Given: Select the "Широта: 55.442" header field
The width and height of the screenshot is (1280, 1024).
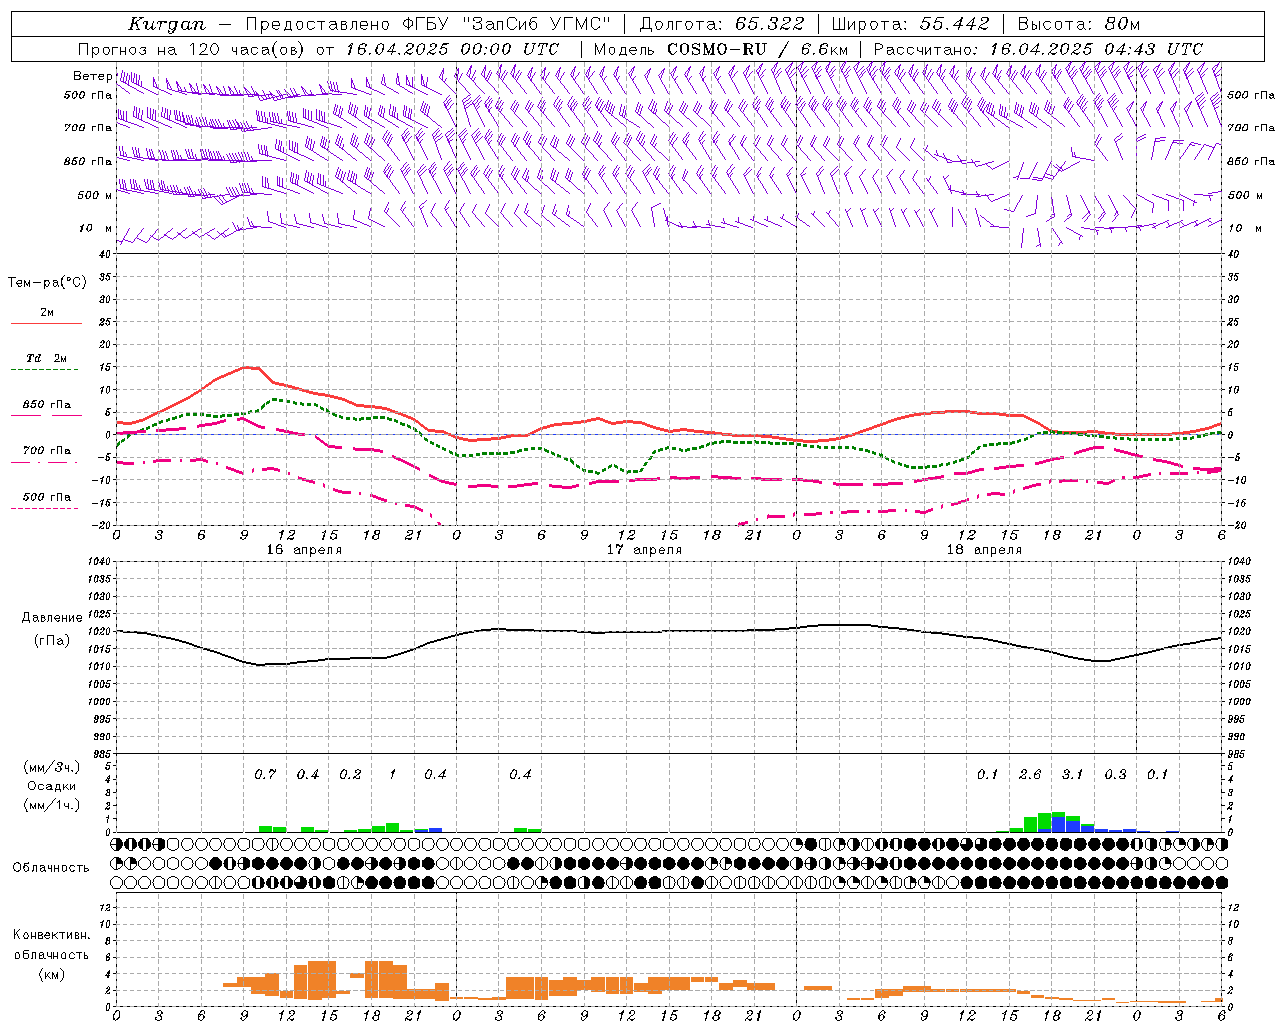Looking at the screenshot, I should [x=910, y=24].
